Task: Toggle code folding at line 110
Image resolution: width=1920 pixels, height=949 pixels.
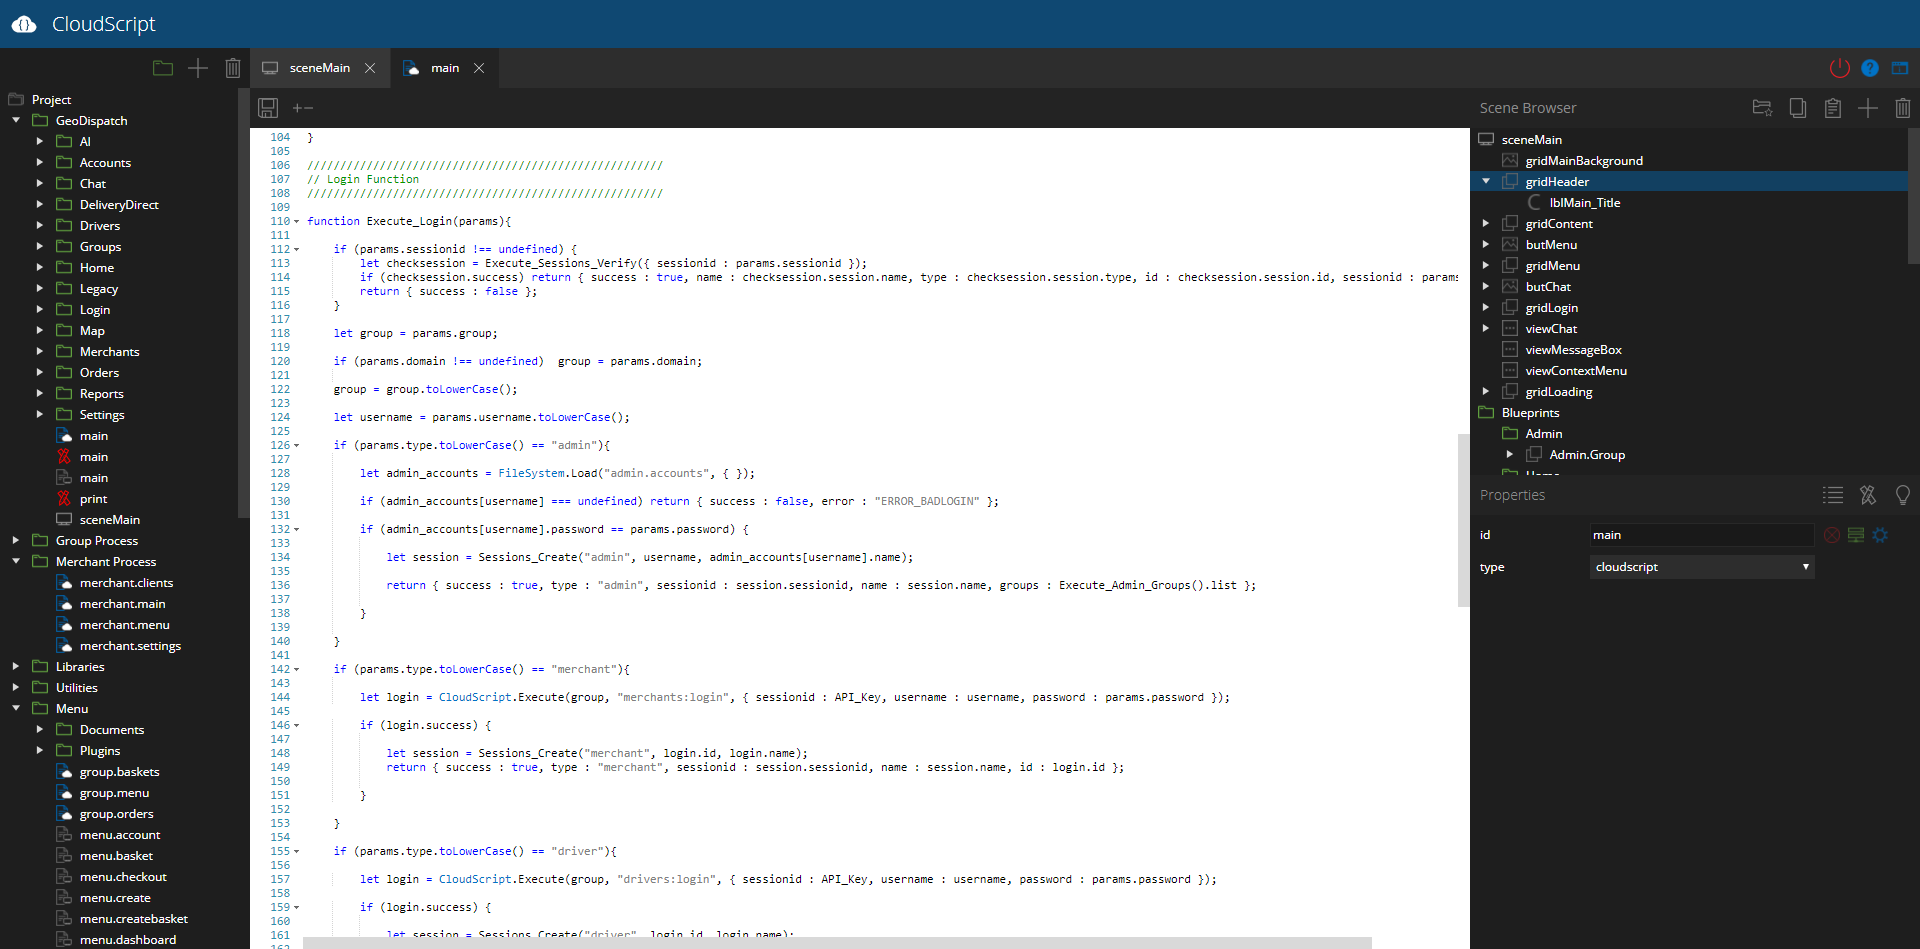Action: coord(297,222)
